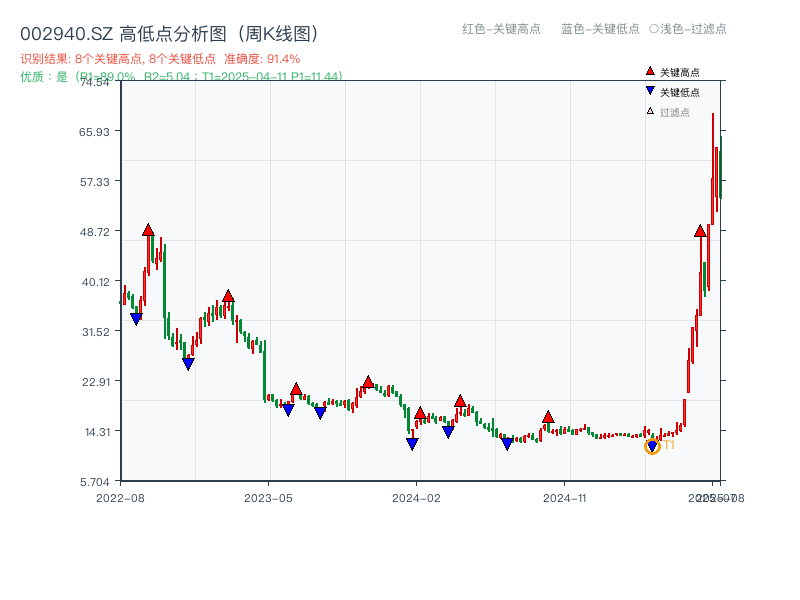Select the 蓝色-关键低点 header text

tap(600, 29)
